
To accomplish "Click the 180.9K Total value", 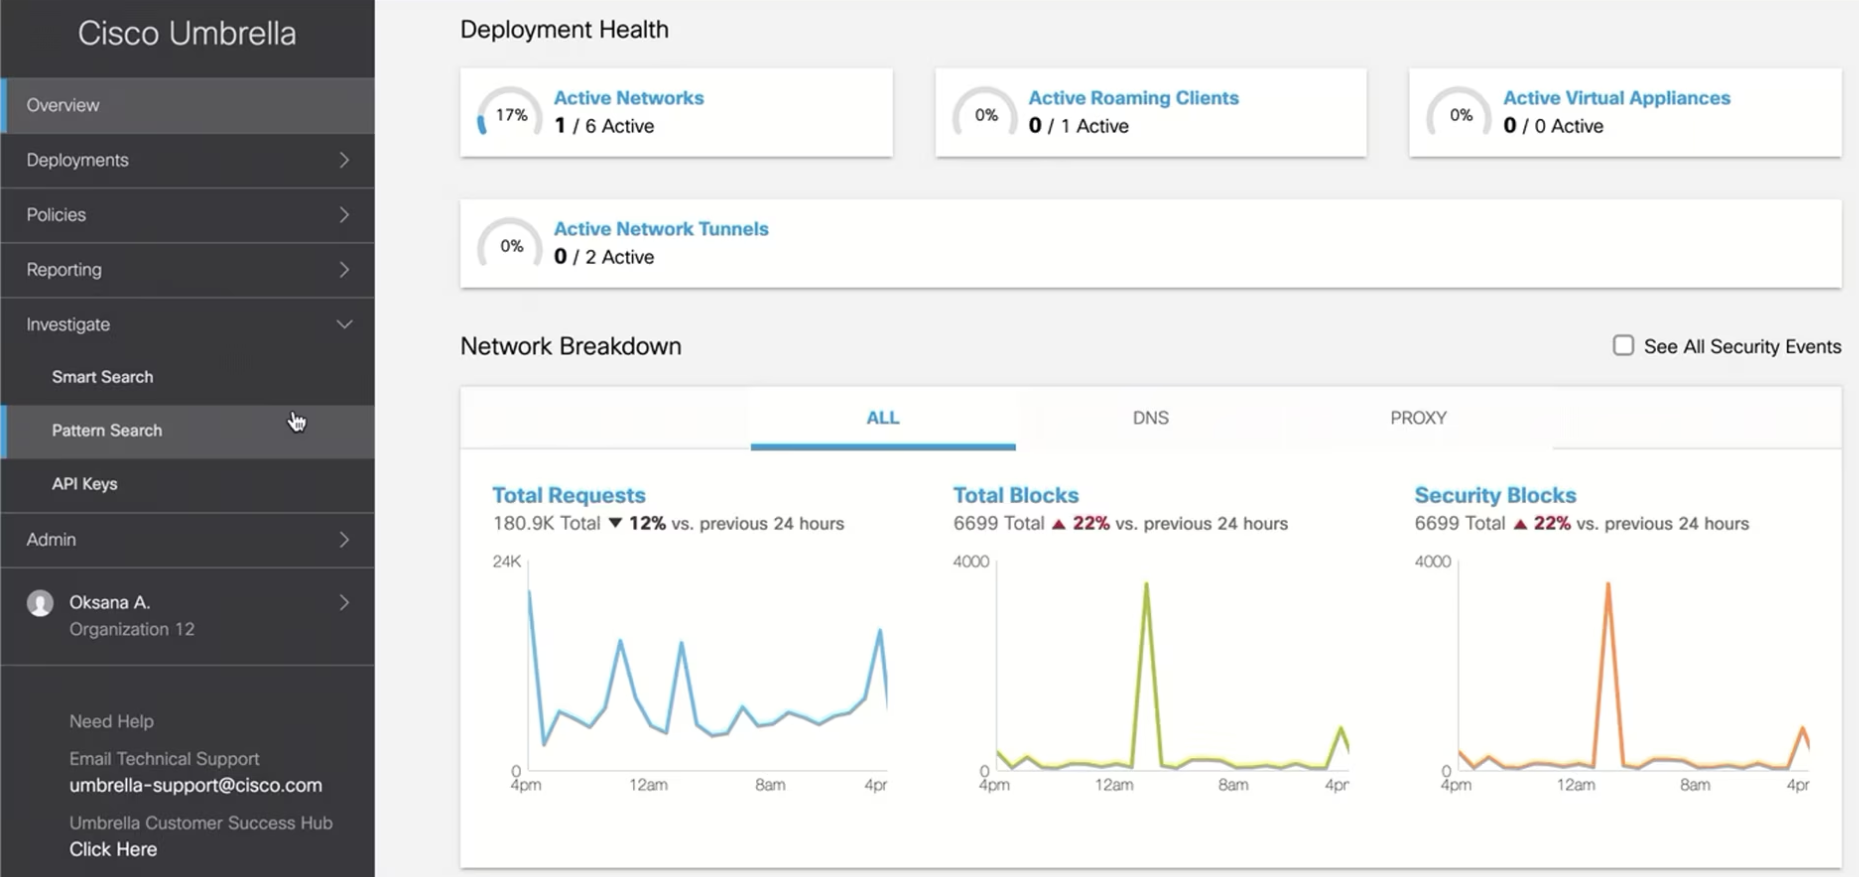I will tap(546, 523).
